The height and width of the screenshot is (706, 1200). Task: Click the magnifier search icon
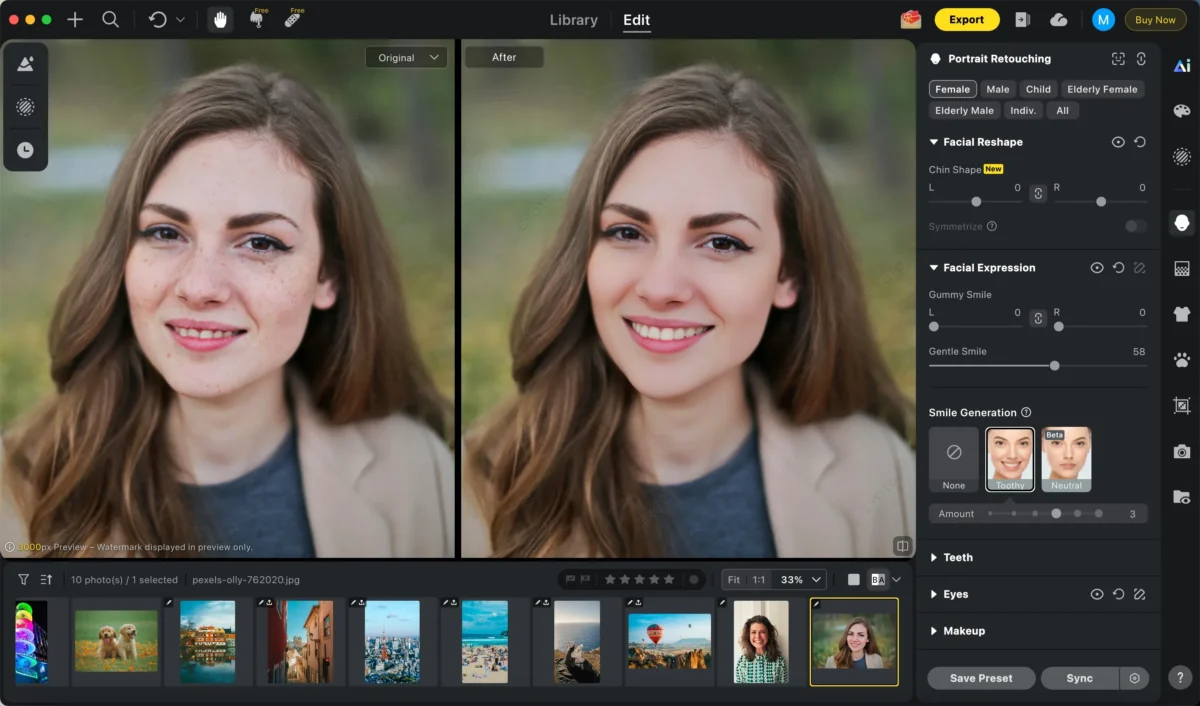coord(111,20)
